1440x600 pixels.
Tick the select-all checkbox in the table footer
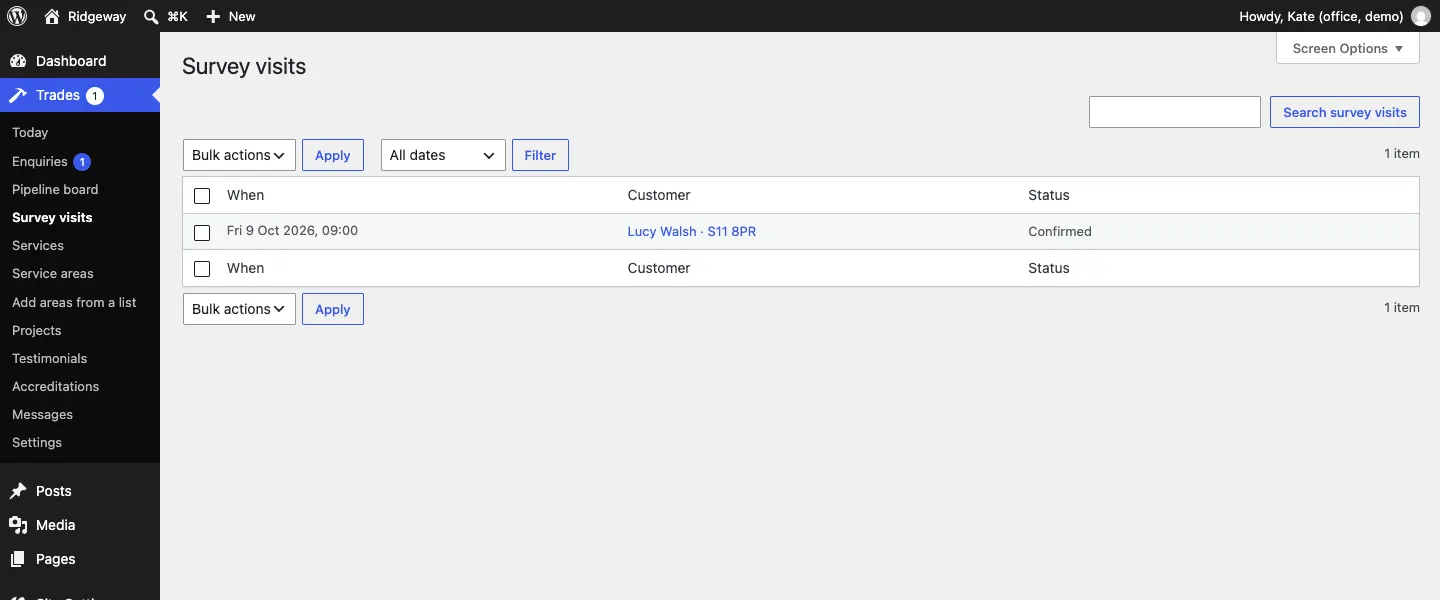pos(202,269)
